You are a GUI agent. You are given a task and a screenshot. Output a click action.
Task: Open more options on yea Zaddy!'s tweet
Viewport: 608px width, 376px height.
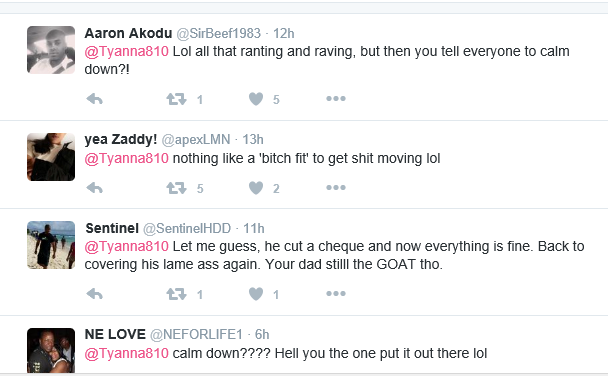tap(336, 188)
